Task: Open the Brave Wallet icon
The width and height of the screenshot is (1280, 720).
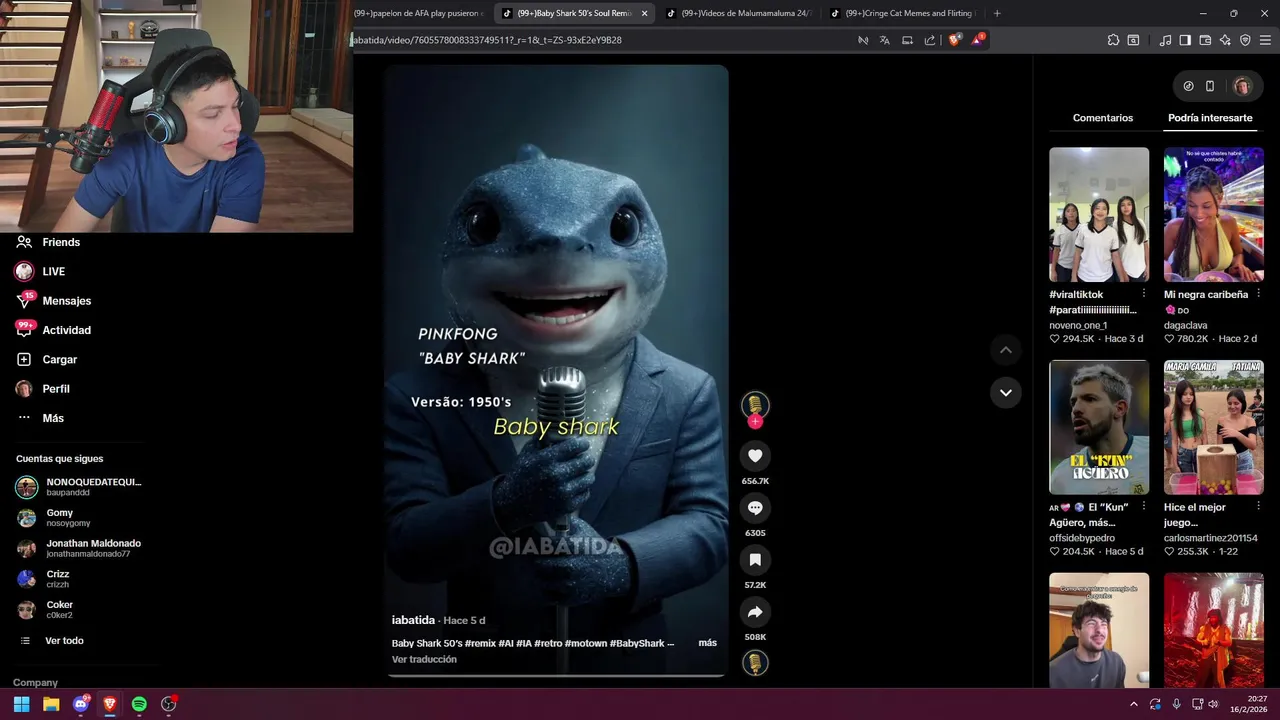Action: pyautogui.click(x=1205, y=40)
